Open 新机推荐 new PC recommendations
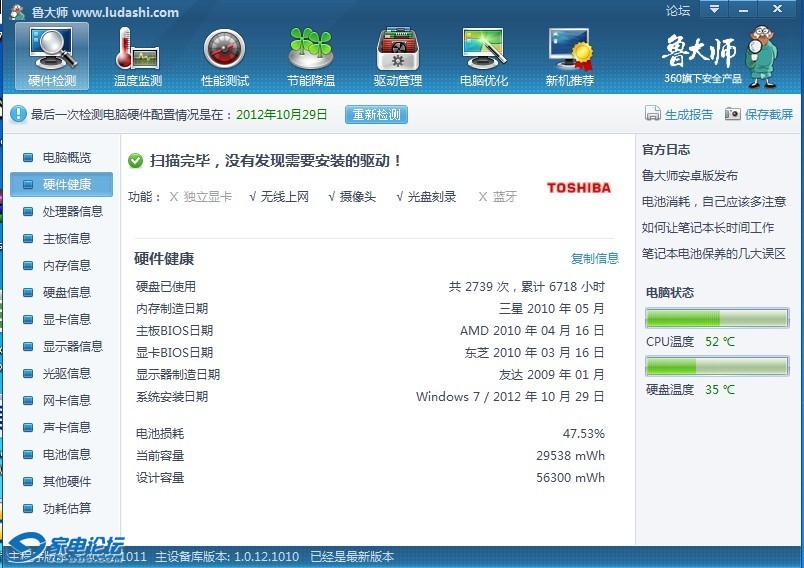 pyautogui.click(x=569, y=56)
